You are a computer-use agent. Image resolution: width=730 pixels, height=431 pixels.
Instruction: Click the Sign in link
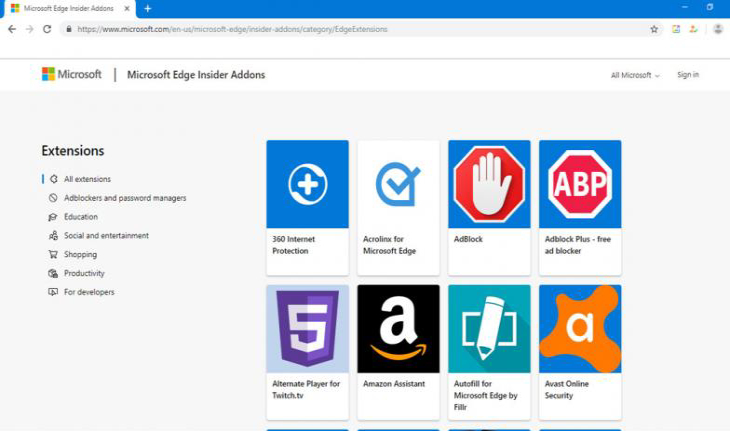pyautogui.click(x=688, y=74)
